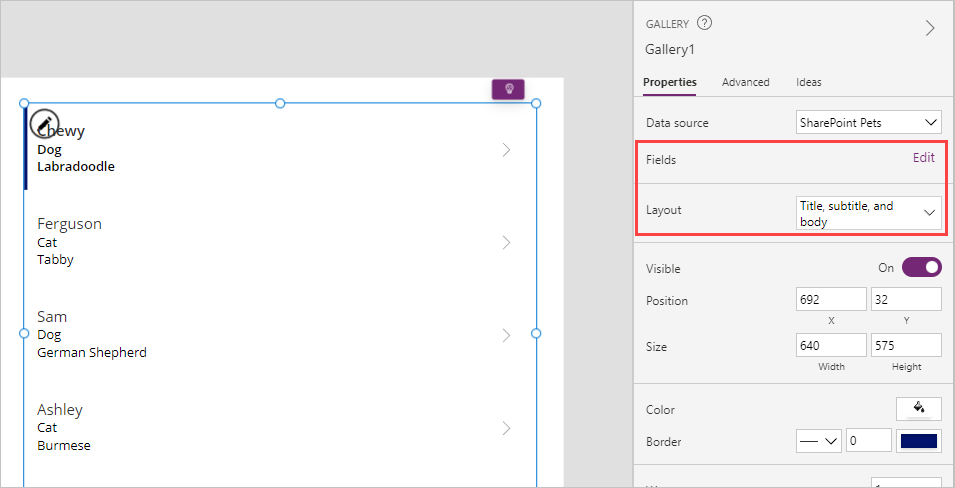Open the Data source dropdown

(x=869, y=122)
